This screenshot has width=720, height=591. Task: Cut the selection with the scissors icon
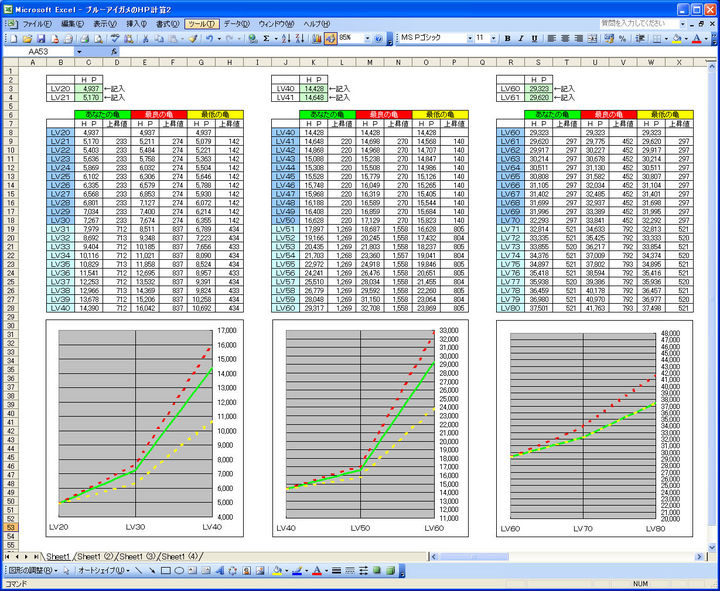145,39
